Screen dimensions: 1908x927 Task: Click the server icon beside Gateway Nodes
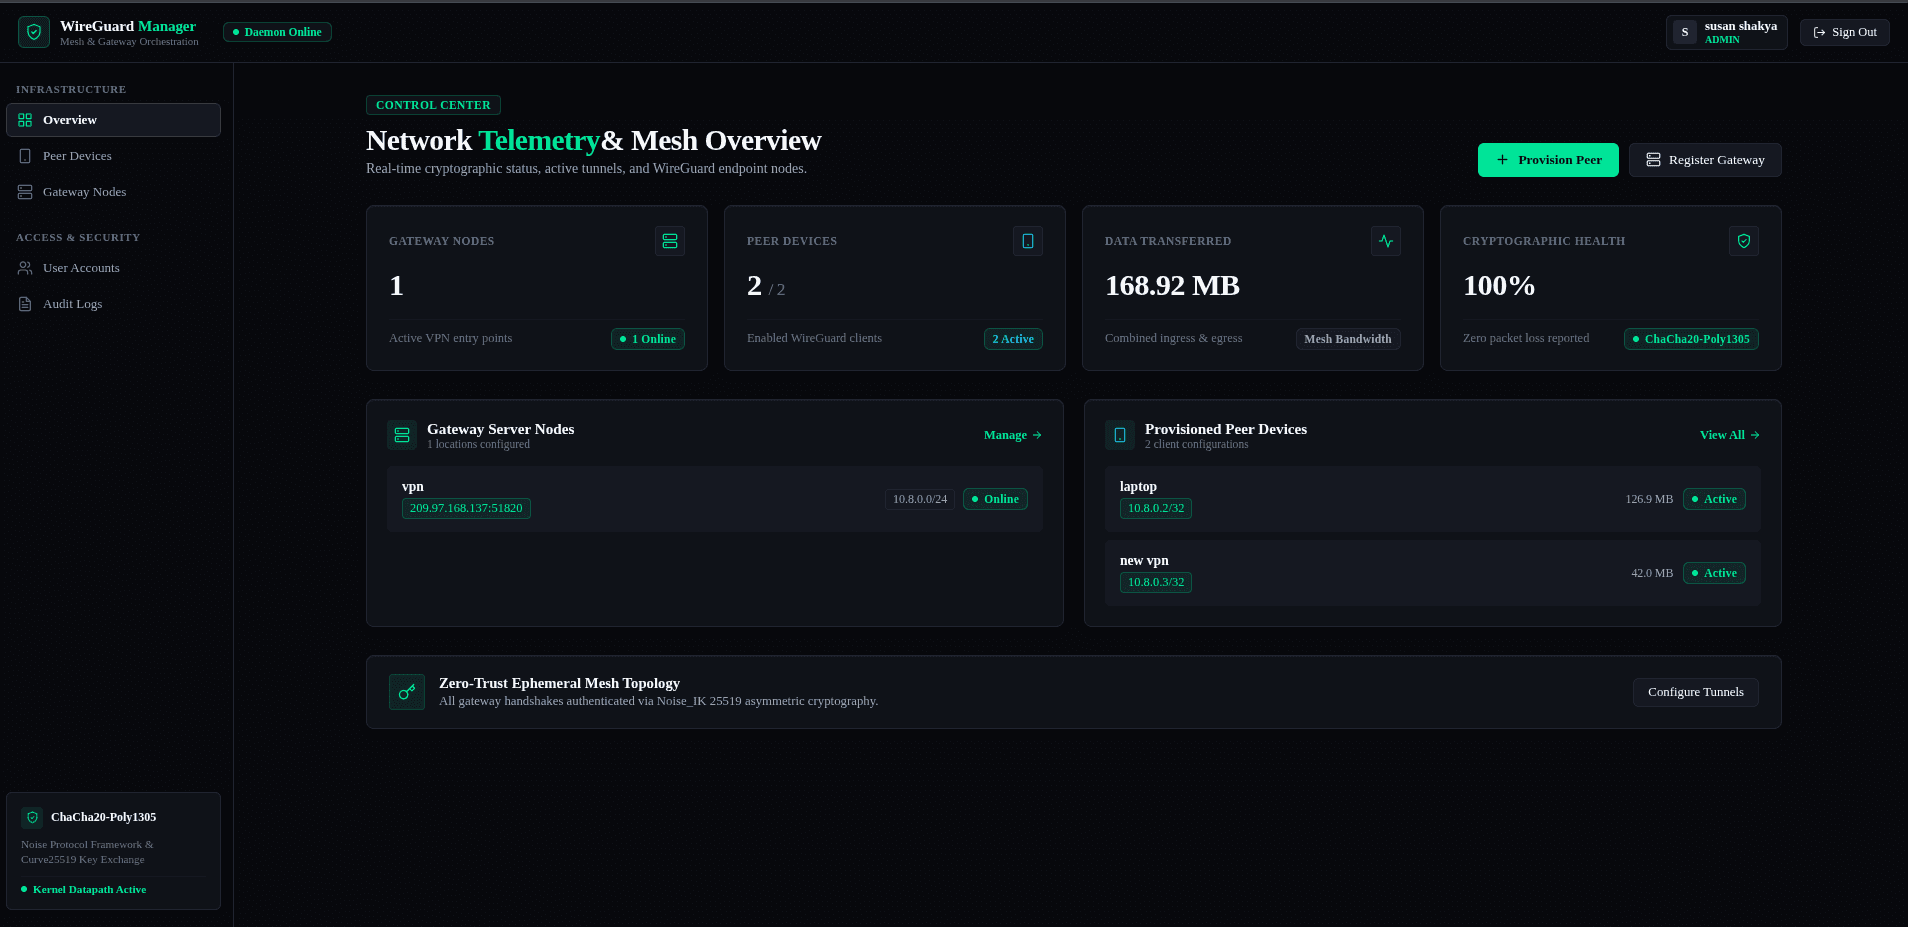(25, 192)
